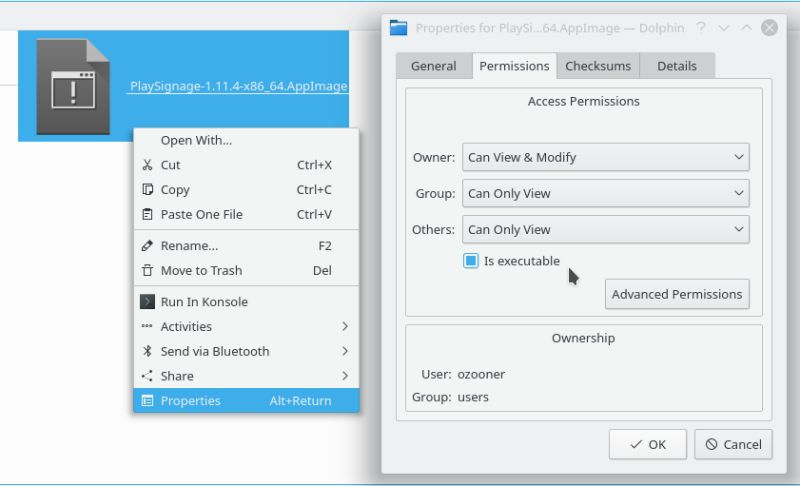Click the Cancel button

coord(733,444)
